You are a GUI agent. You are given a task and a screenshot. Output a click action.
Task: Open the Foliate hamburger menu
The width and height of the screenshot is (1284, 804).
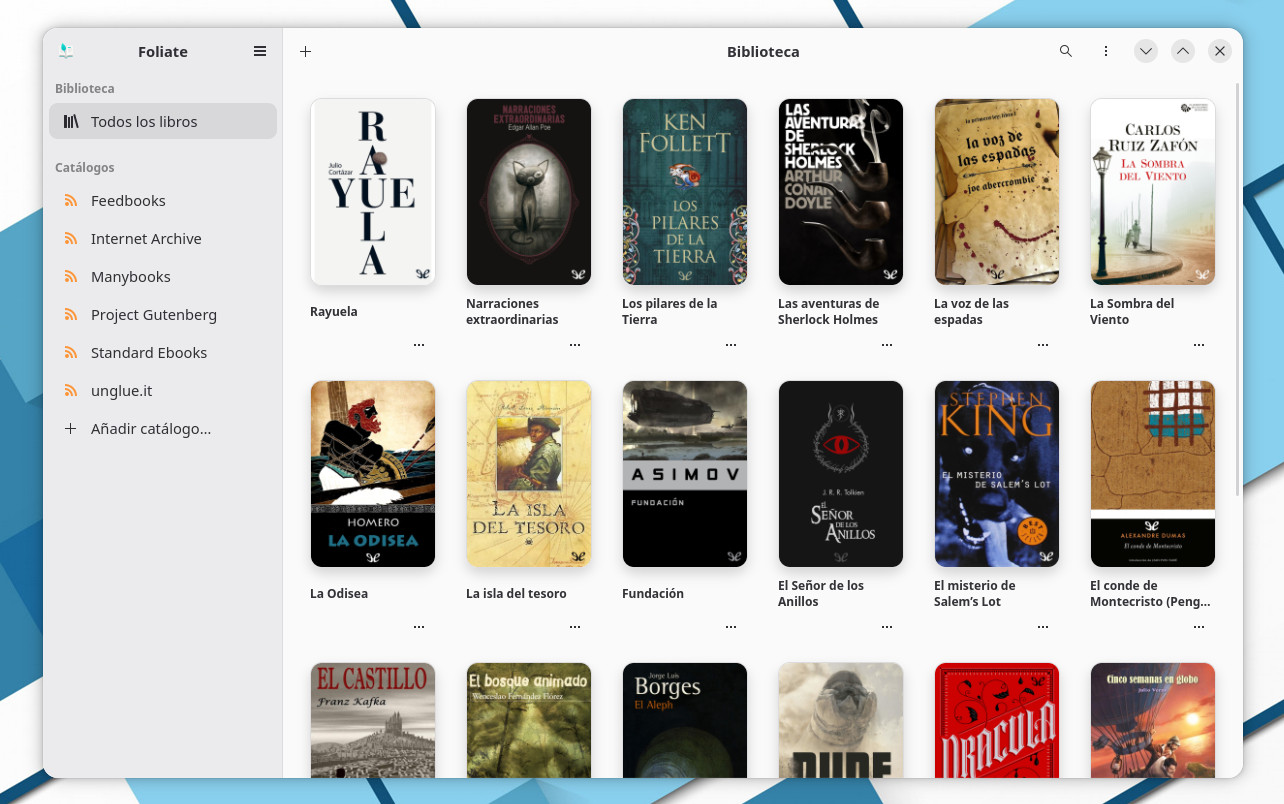tap(260, 51)
